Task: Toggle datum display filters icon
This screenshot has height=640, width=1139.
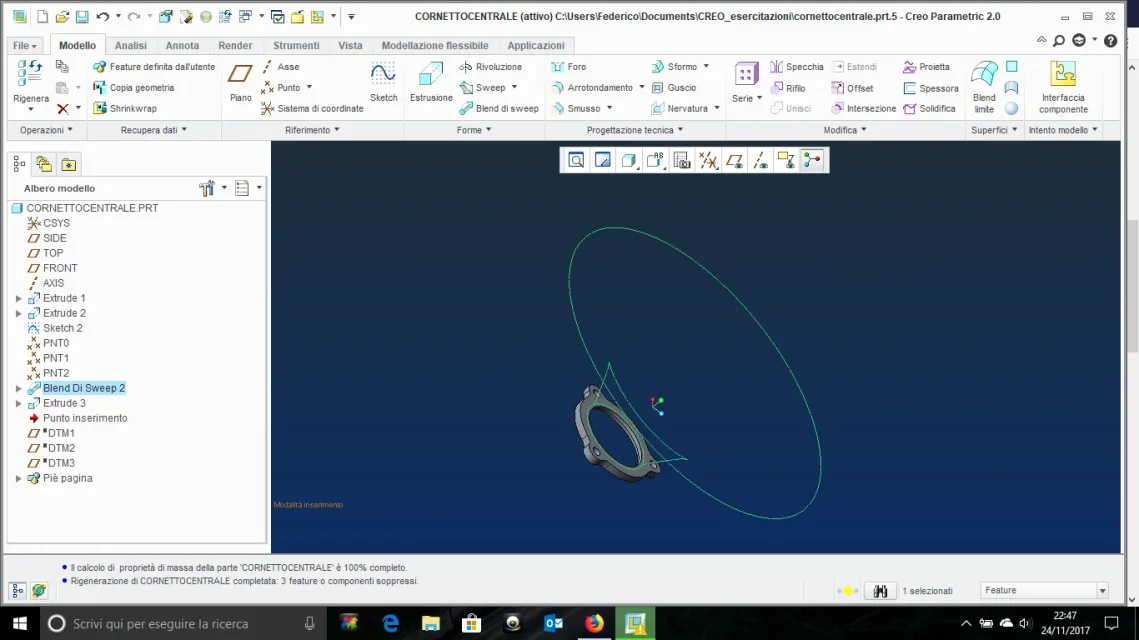Action: (708, 161)
